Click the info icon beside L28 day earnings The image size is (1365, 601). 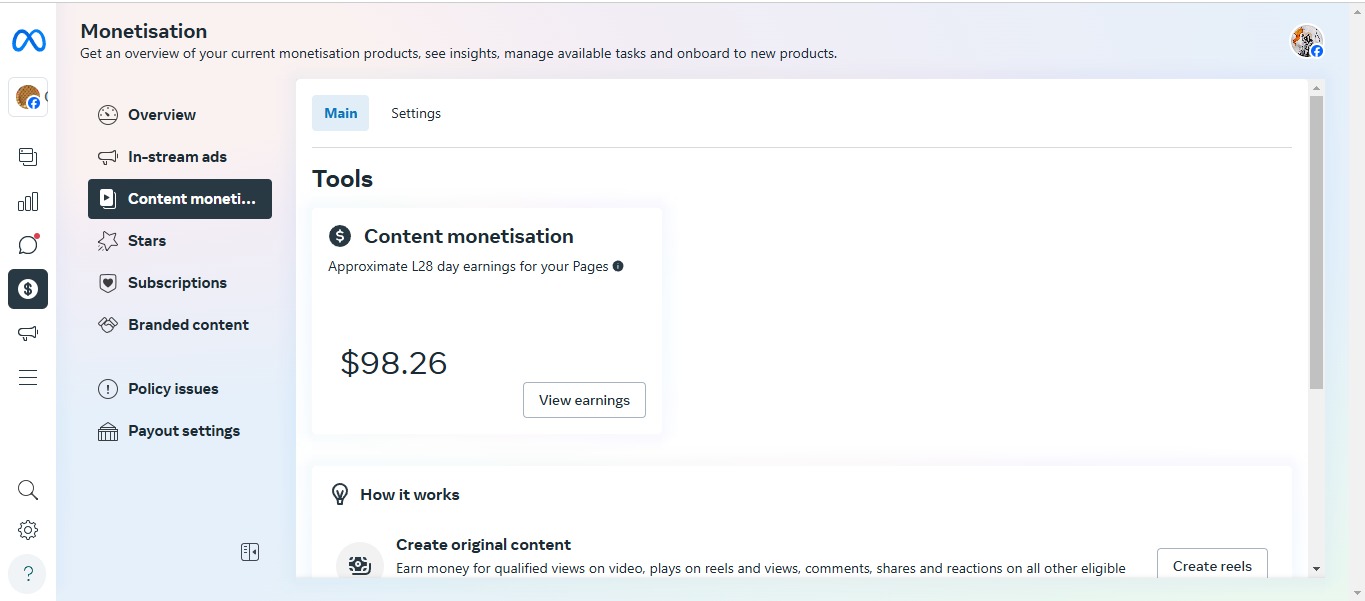tap(617, 266)
